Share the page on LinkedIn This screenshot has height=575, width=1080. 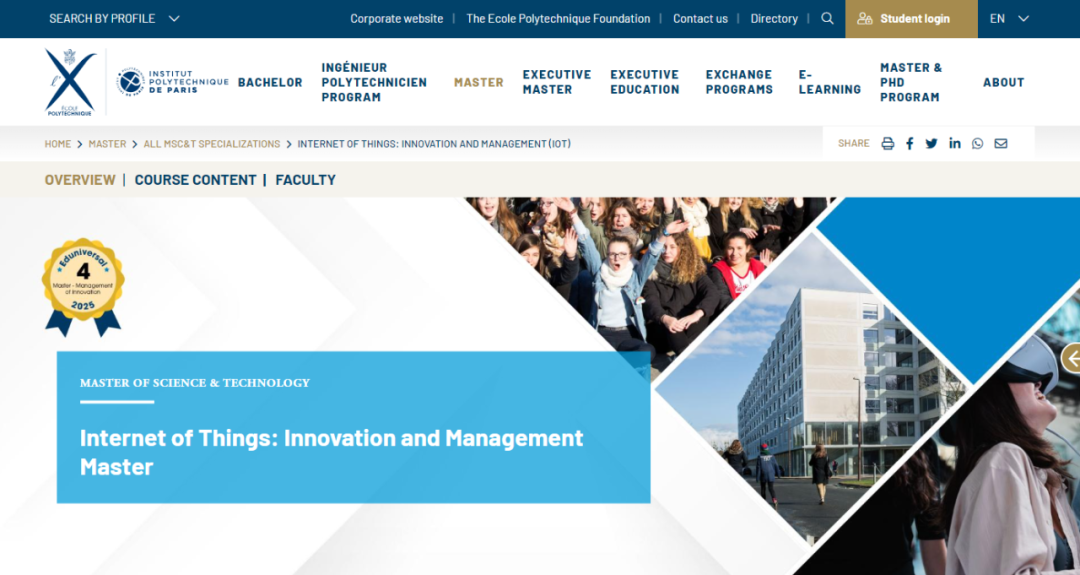pyautogui.click(x=955, y=143)
